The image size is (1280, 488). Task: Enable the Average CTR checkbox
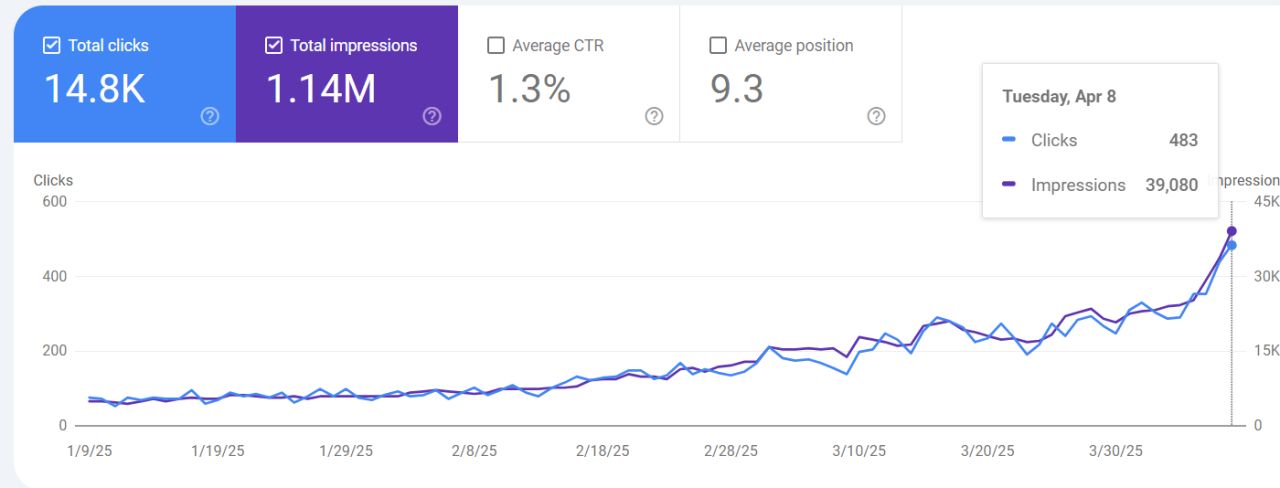(x=495, y=45)
